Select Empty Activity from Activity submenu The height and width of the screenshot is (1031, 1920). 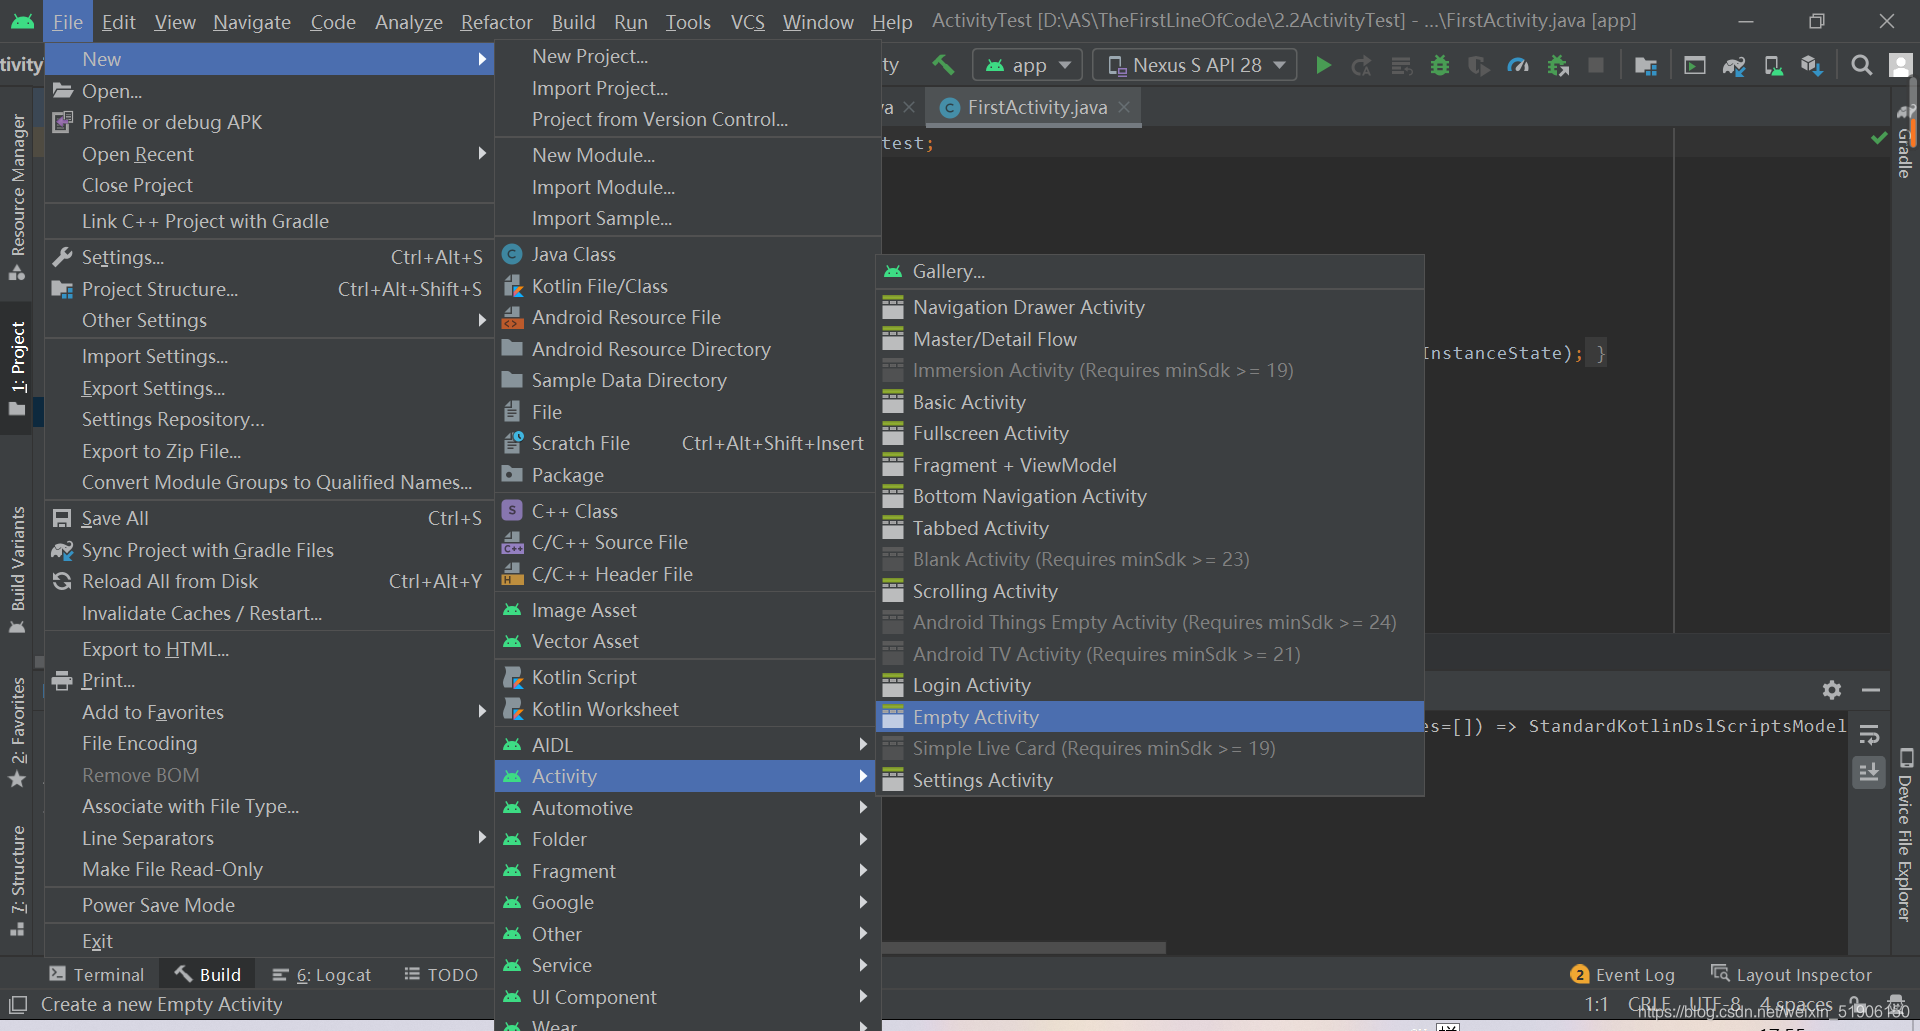click(x=1150, y=717)
